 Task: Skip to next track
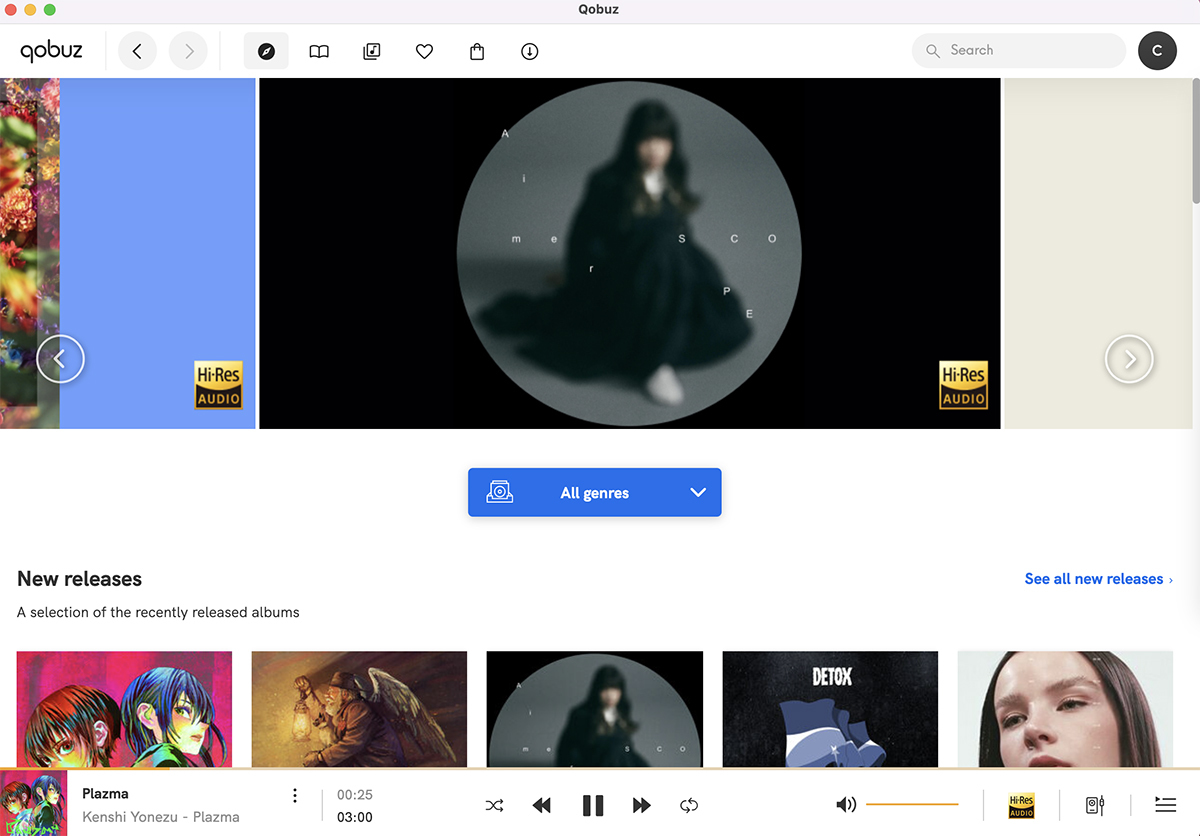(642, 805)
